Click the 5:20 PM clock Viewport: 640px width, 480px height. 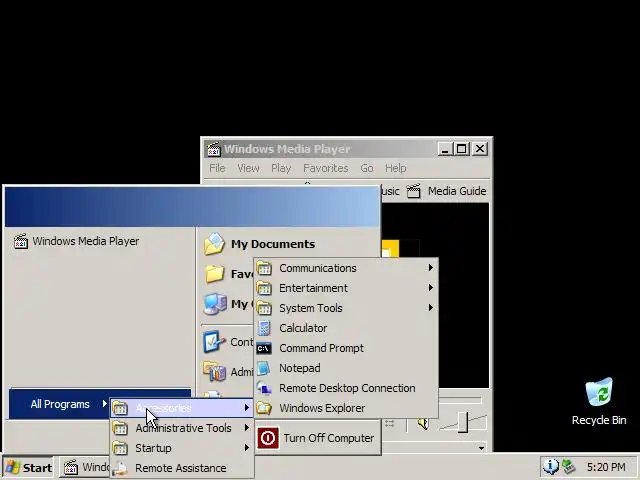pos(606,467)
